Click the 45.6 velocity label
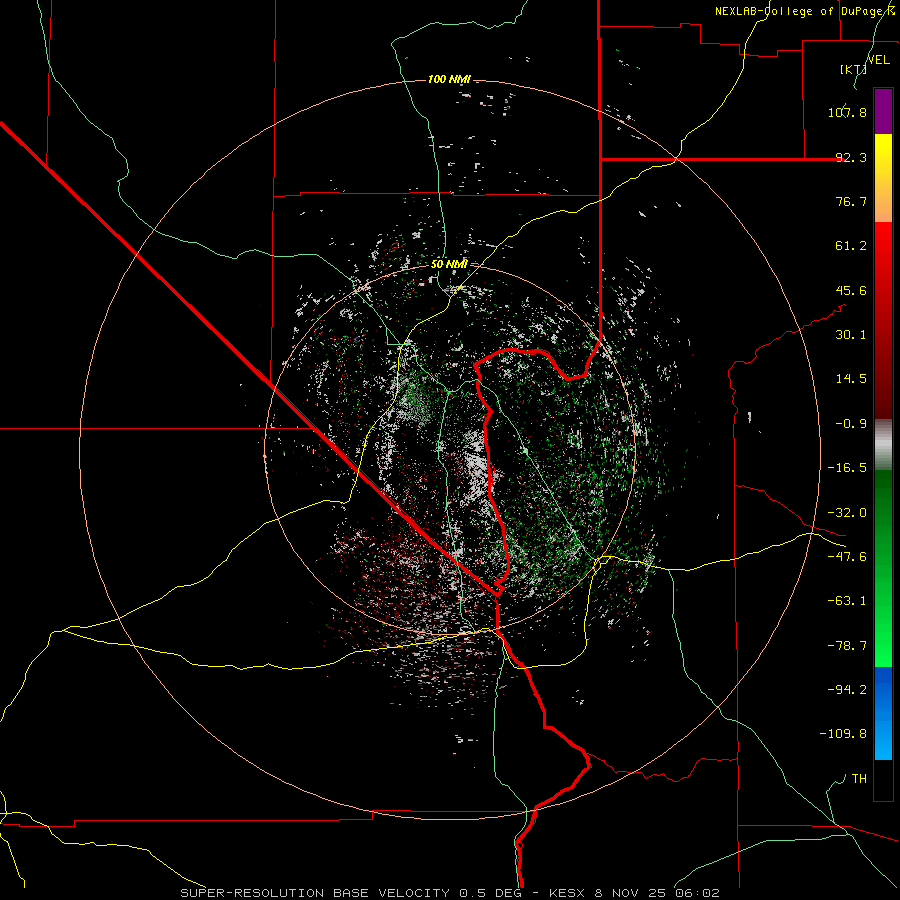 point(851,290)
